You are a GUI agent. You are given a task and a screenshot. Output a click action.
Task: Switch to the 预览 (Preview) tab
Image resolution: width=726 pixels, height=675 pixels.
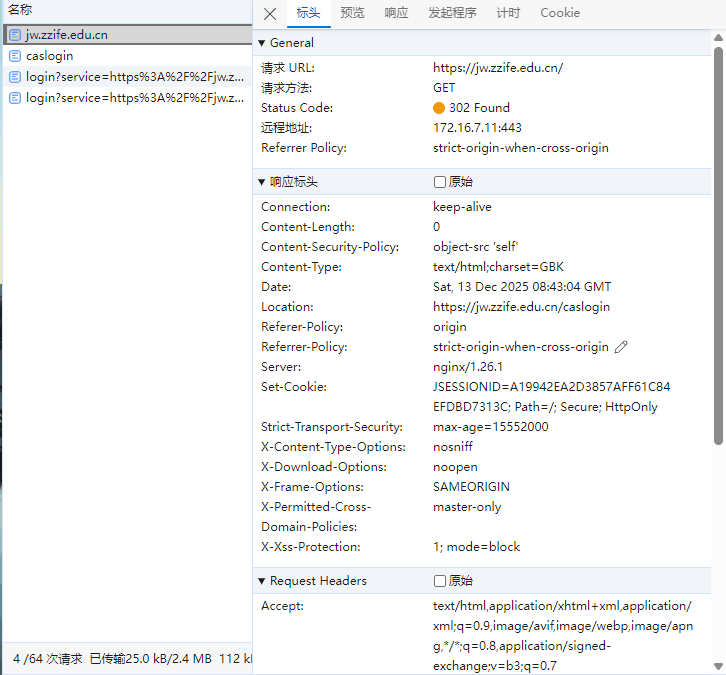pyautogui.click(x=352, y=13)
